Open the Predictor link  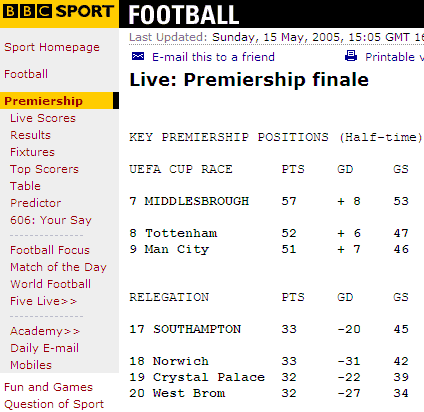click(35, 203)
